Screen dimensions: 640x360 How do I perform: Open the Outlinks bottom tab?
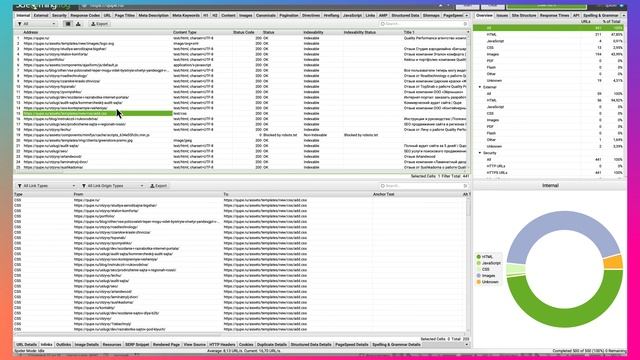[x=63, y=344]
